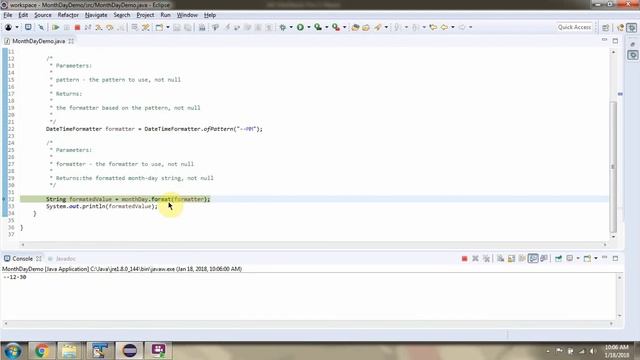Toggle Scroll Lock in Console toolbar
Viewport: 640px width, 360px height.
tap(511, 258)
